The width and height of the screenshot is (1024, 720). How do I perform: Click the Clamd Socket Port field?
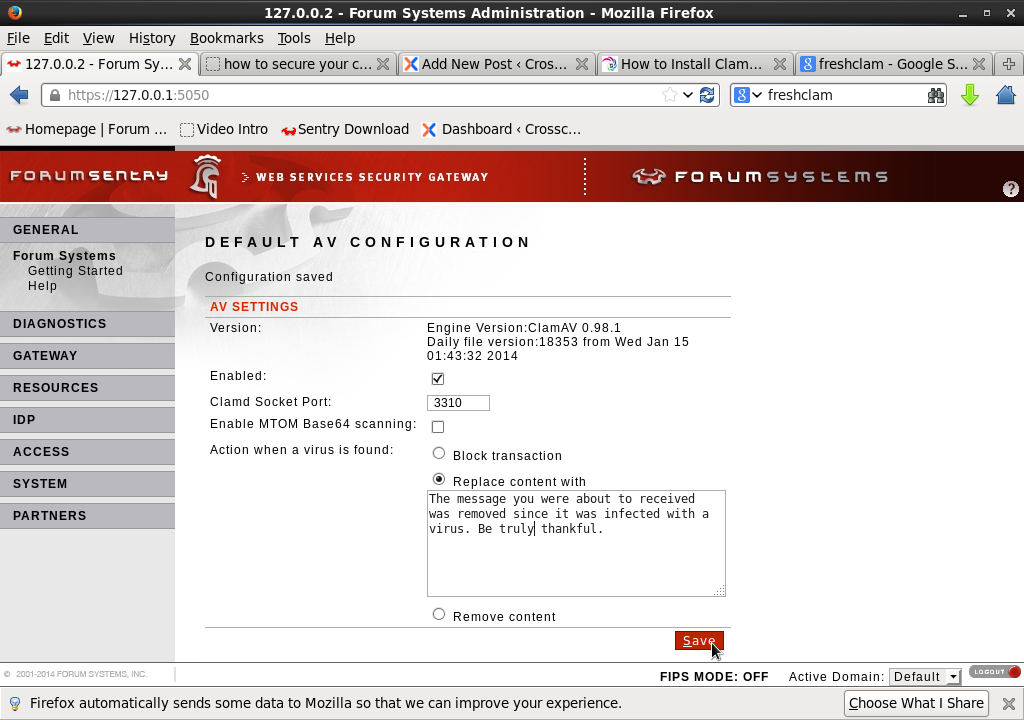pyautogui.click(x=458, y=402)
